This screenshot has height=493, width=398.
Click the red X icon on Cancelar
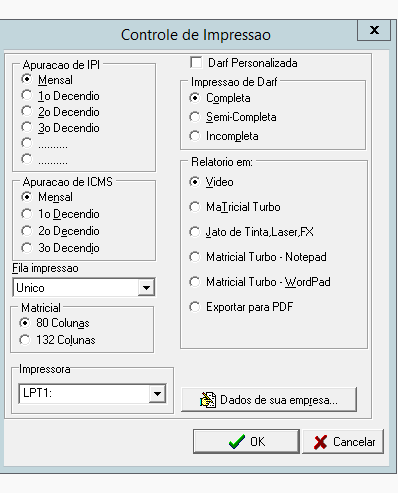[320, 442]
